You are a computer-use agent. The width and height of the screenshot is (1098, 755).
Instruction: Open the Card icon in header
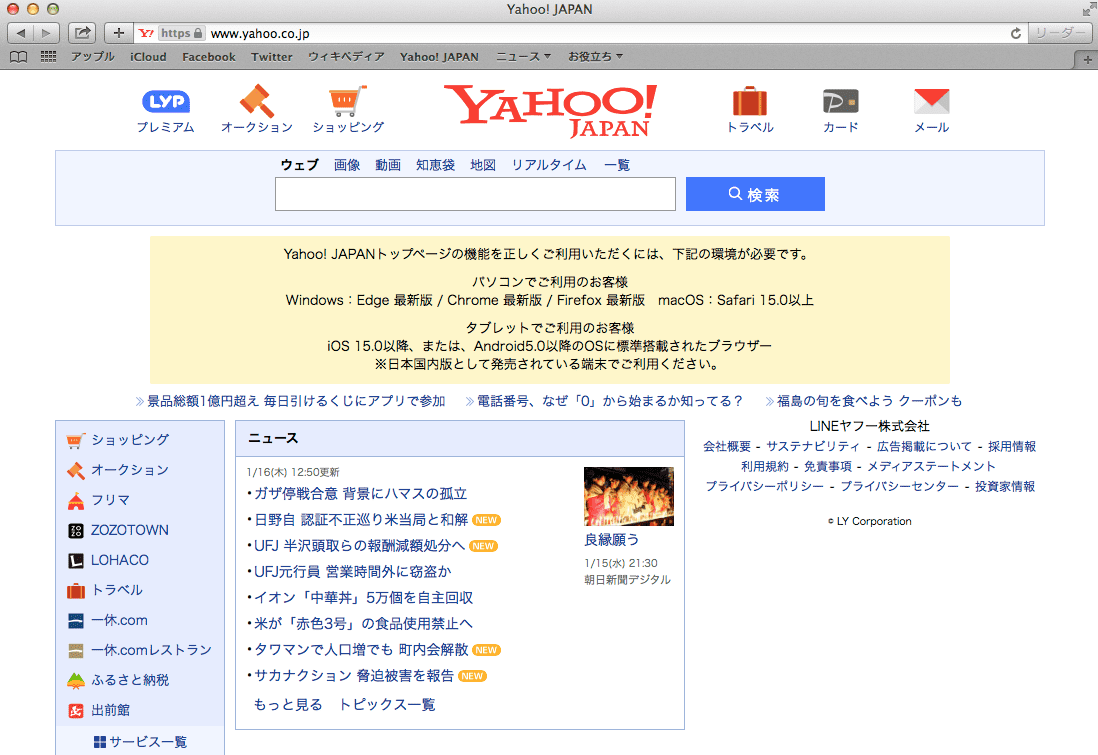840,102
